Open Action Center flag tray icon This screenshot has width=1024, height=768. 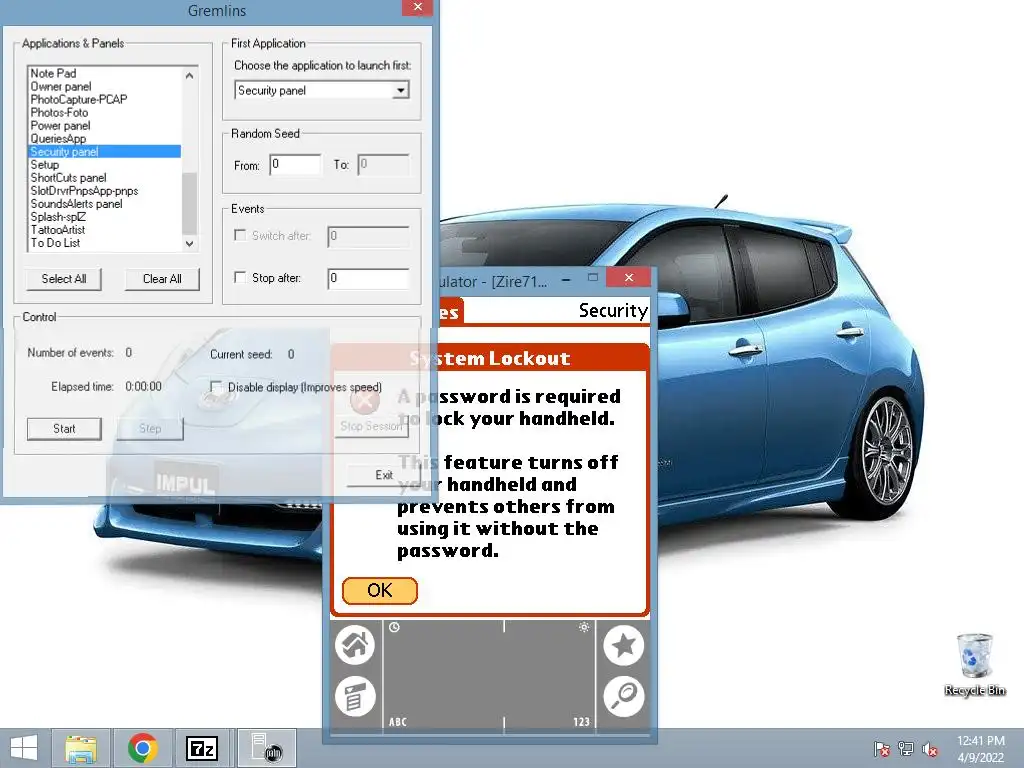[x=881, y=749]
